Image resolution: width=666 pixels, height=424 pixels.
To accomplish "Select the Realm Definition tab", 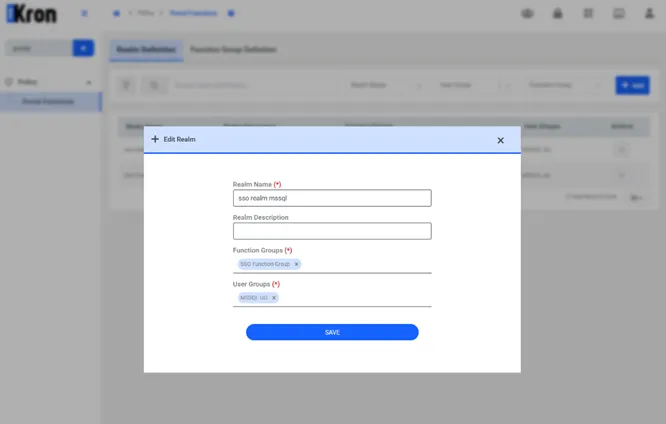I will click(x=146, y=50).
